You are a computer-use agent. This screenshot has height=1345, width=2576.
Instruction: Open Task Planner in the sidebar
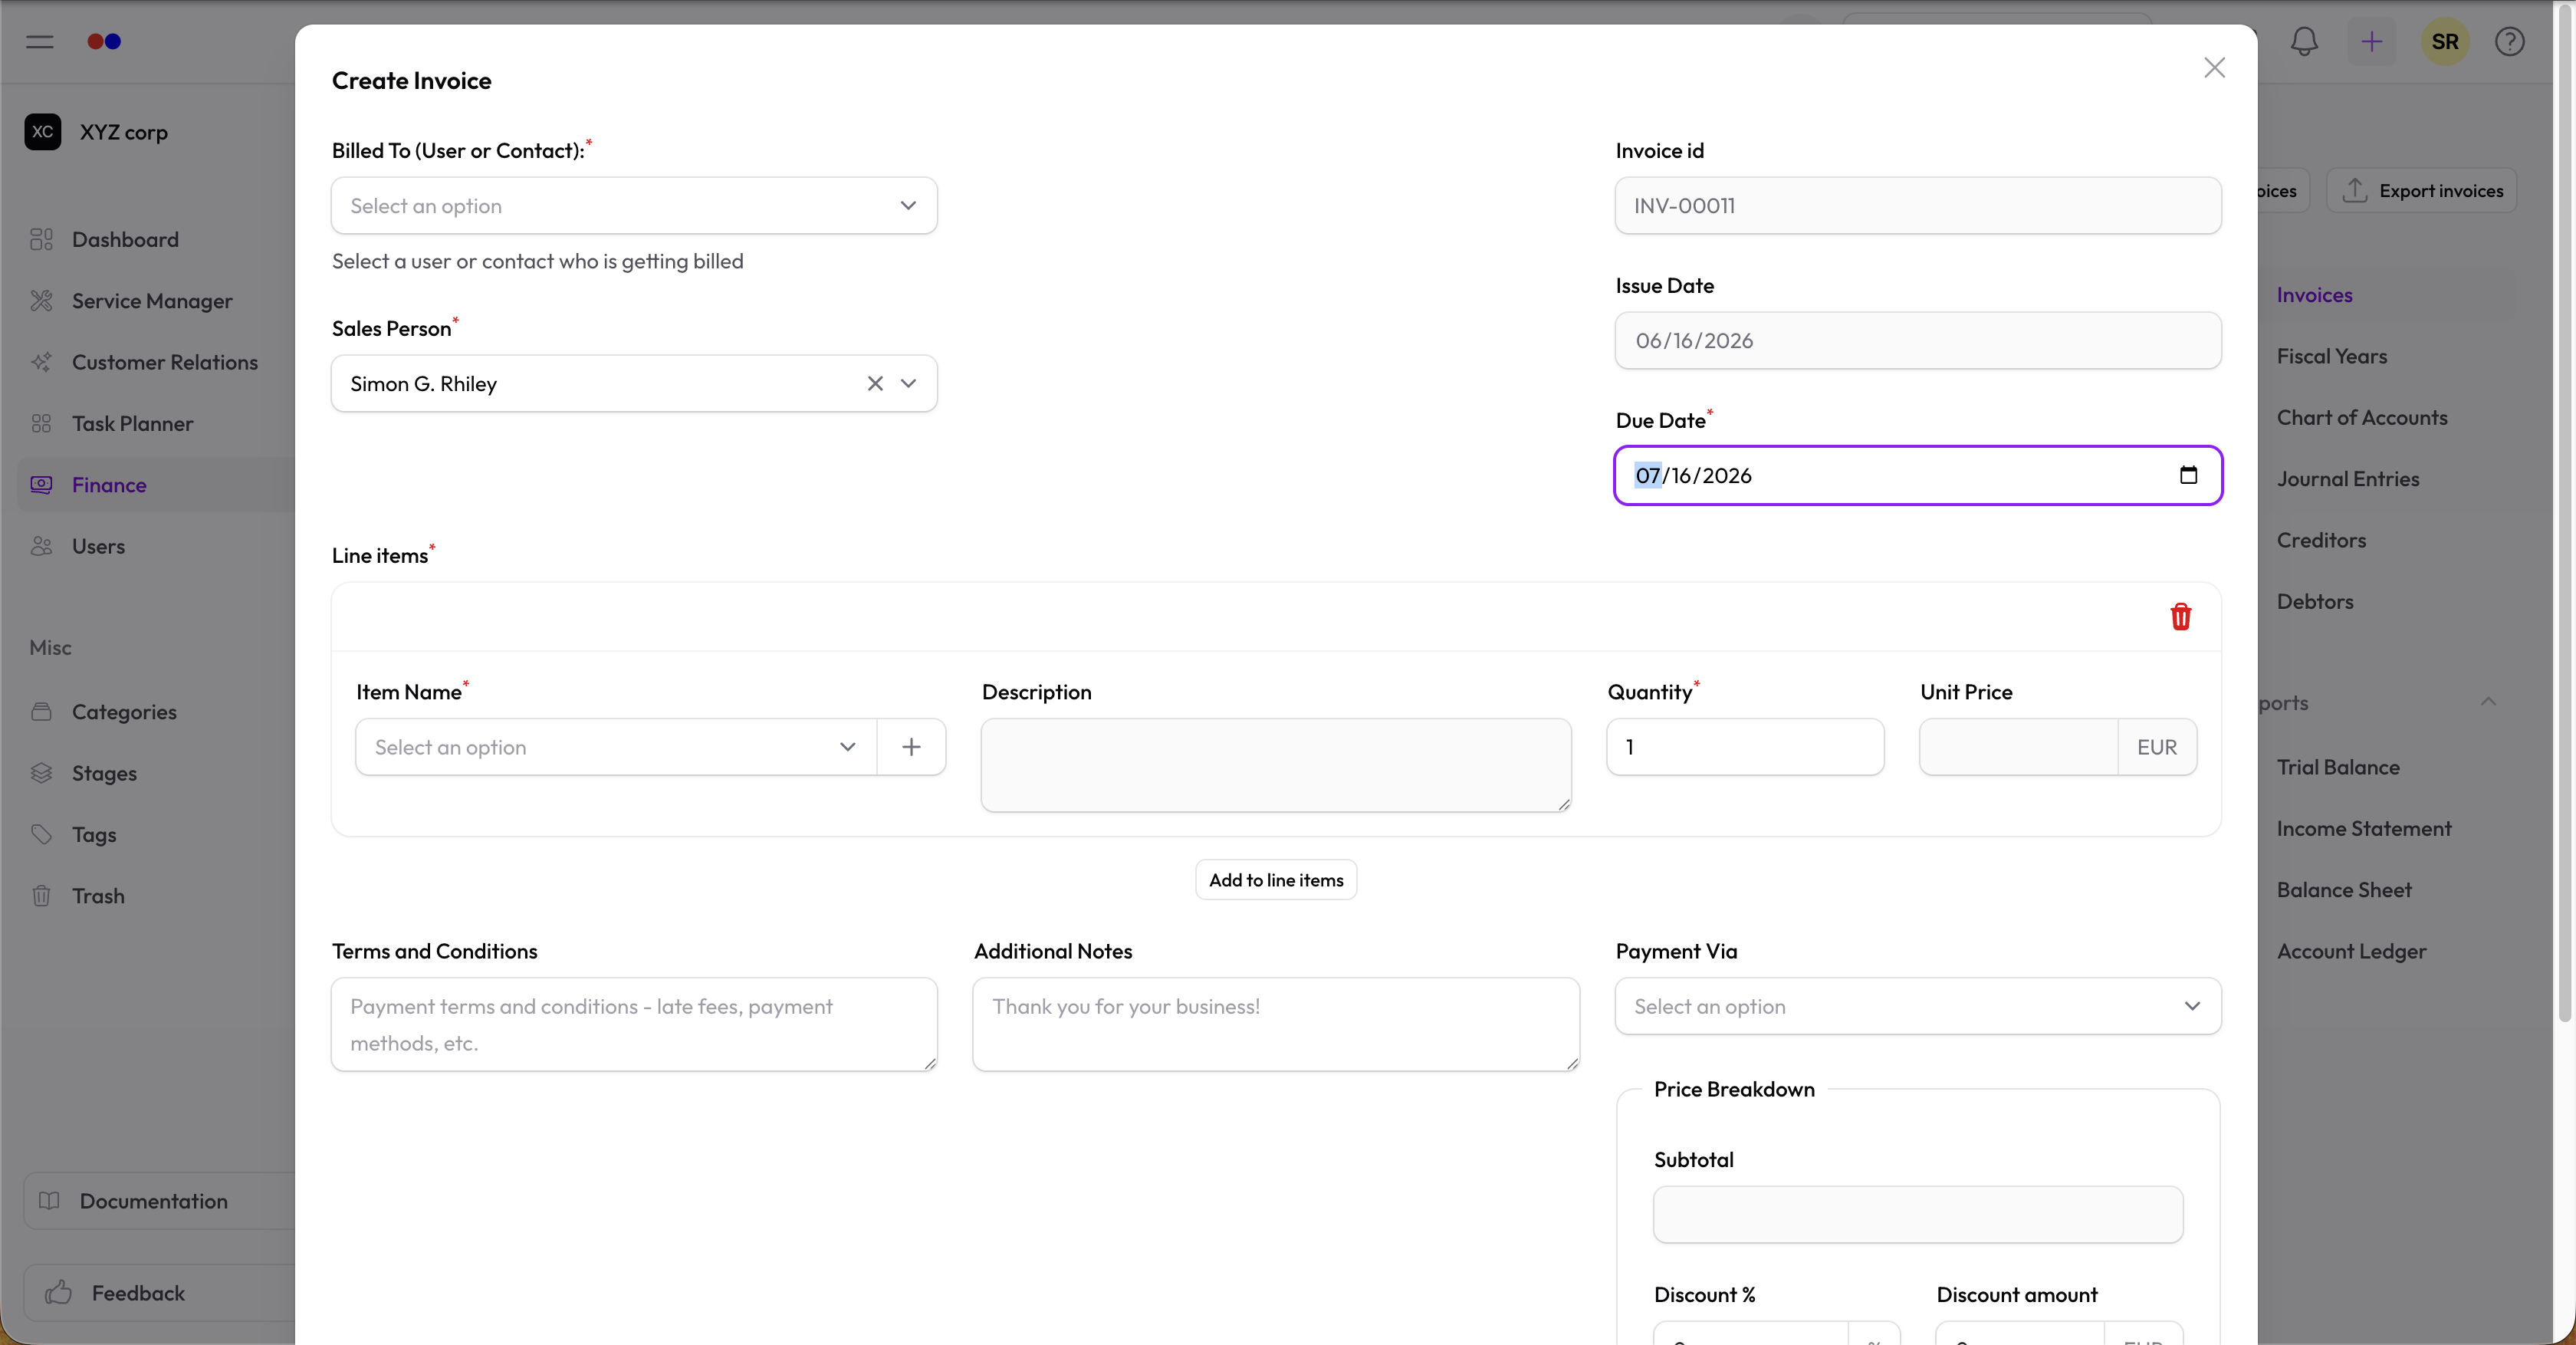(133, 423)
